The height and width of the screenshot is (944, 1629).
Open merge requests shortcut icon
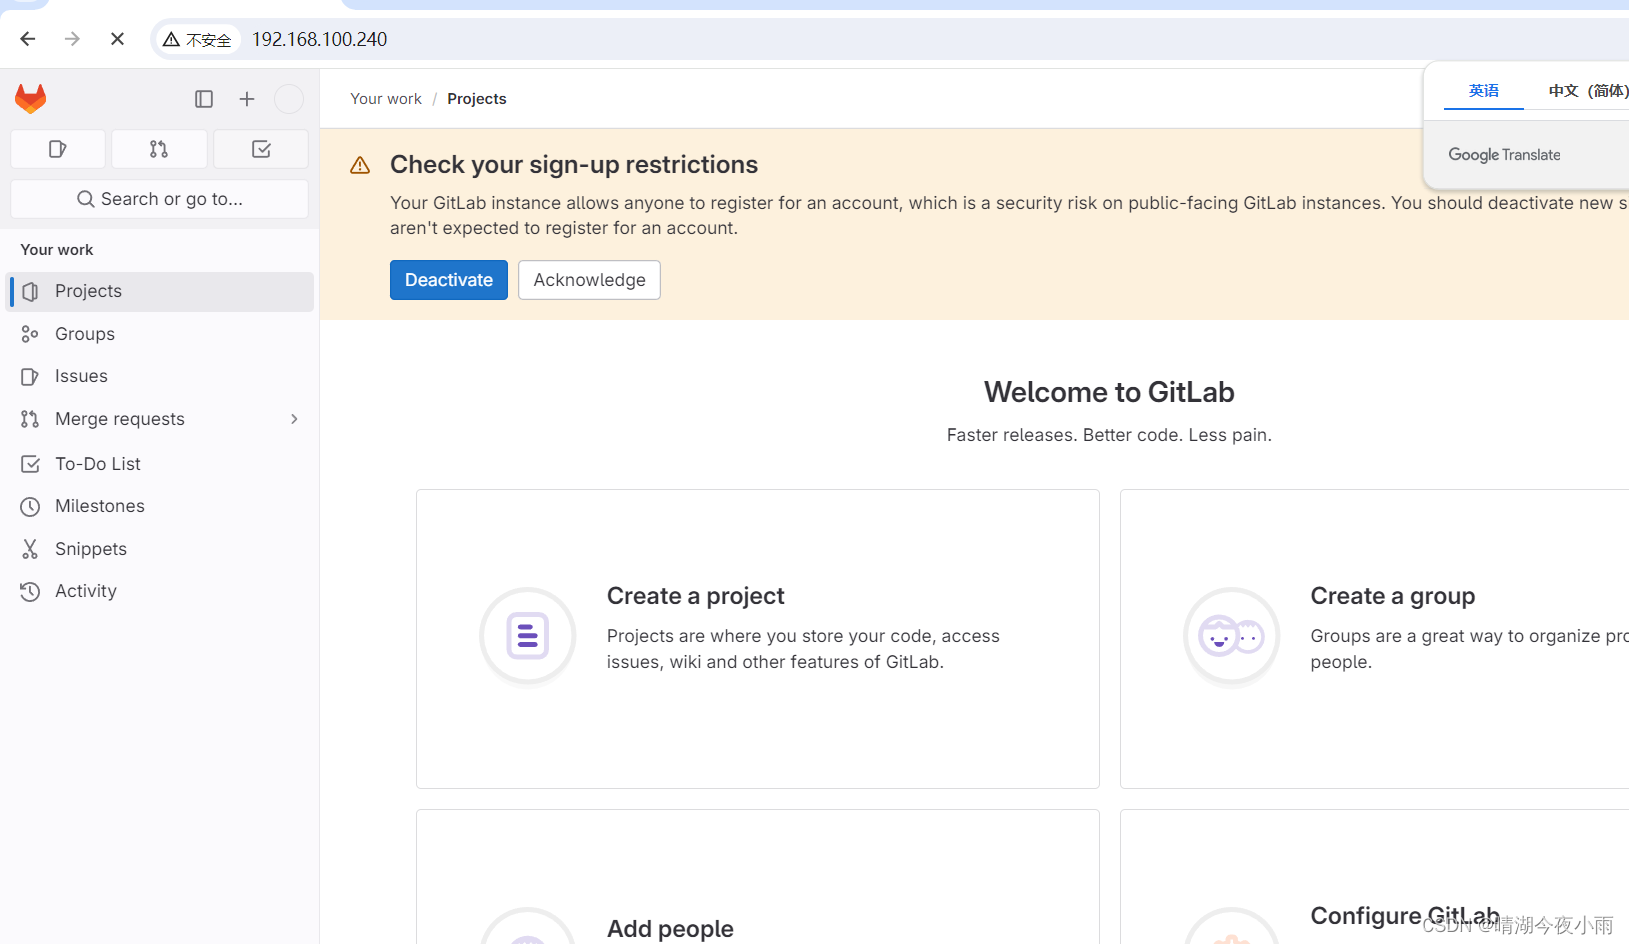point(159,149)
